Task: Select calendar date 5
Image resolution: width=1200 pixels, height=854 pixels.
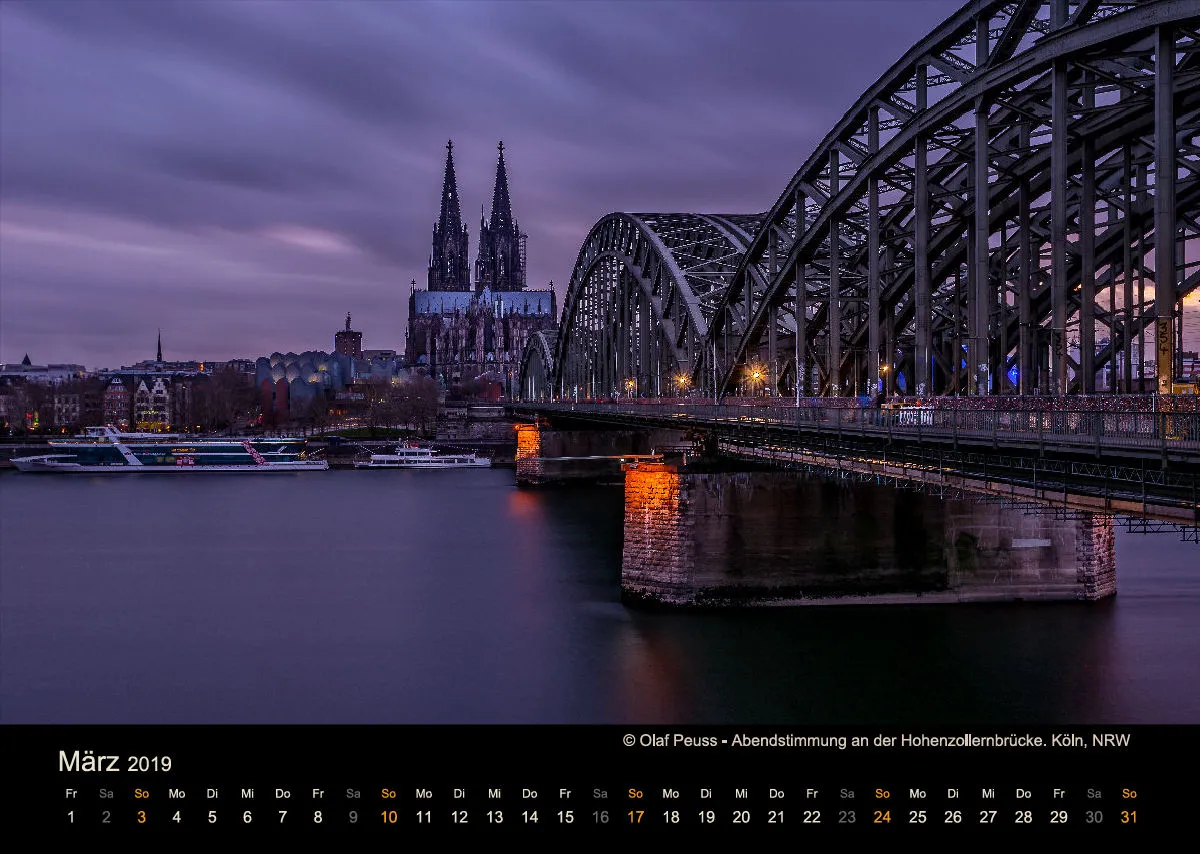Action: 212,817
